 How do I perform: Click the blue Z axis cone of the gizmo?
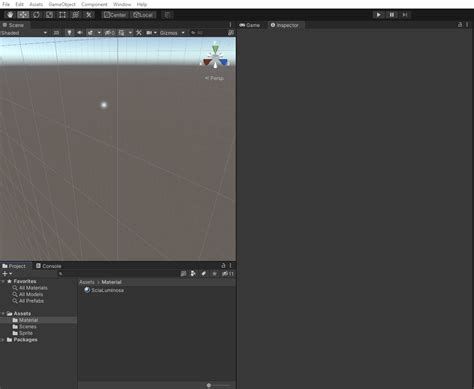[224, 62]
